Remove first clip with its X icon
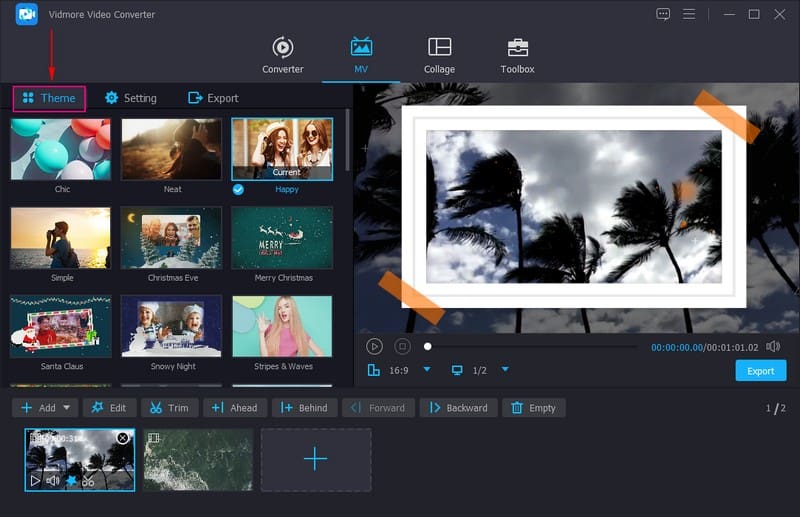The width and height of the screenshot is (800, 517). point(122,438)
